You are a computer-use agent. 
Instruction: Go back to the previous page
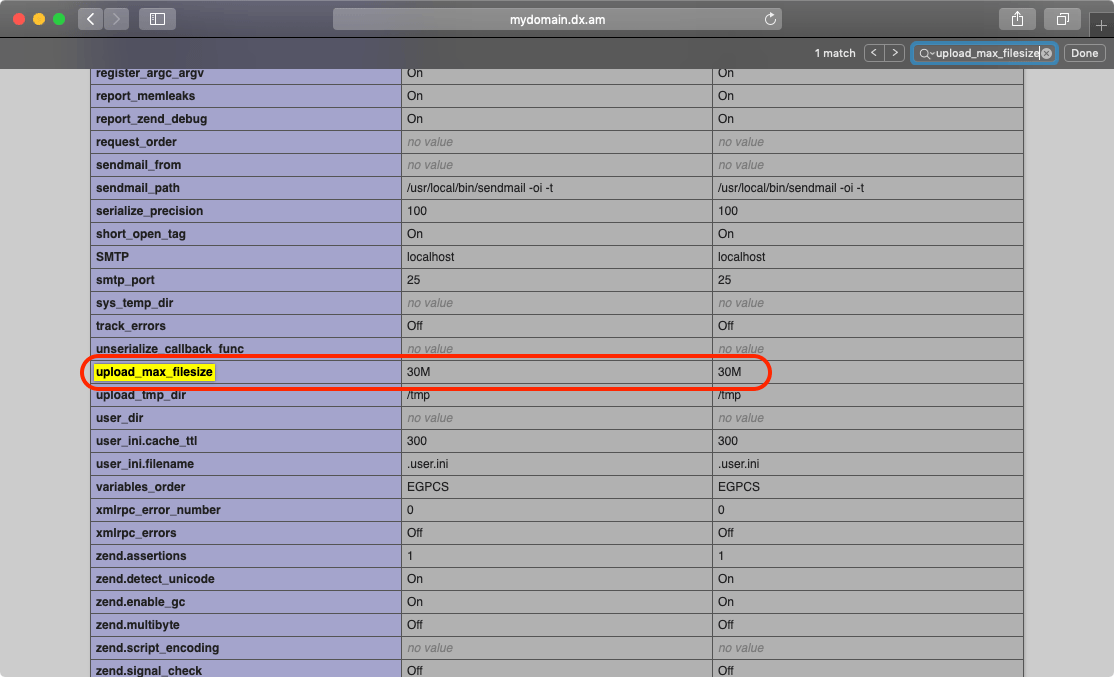90,19
